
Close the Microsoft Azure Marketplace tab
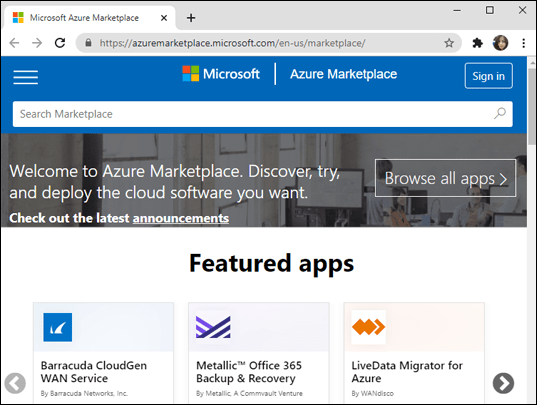[164, 18]
